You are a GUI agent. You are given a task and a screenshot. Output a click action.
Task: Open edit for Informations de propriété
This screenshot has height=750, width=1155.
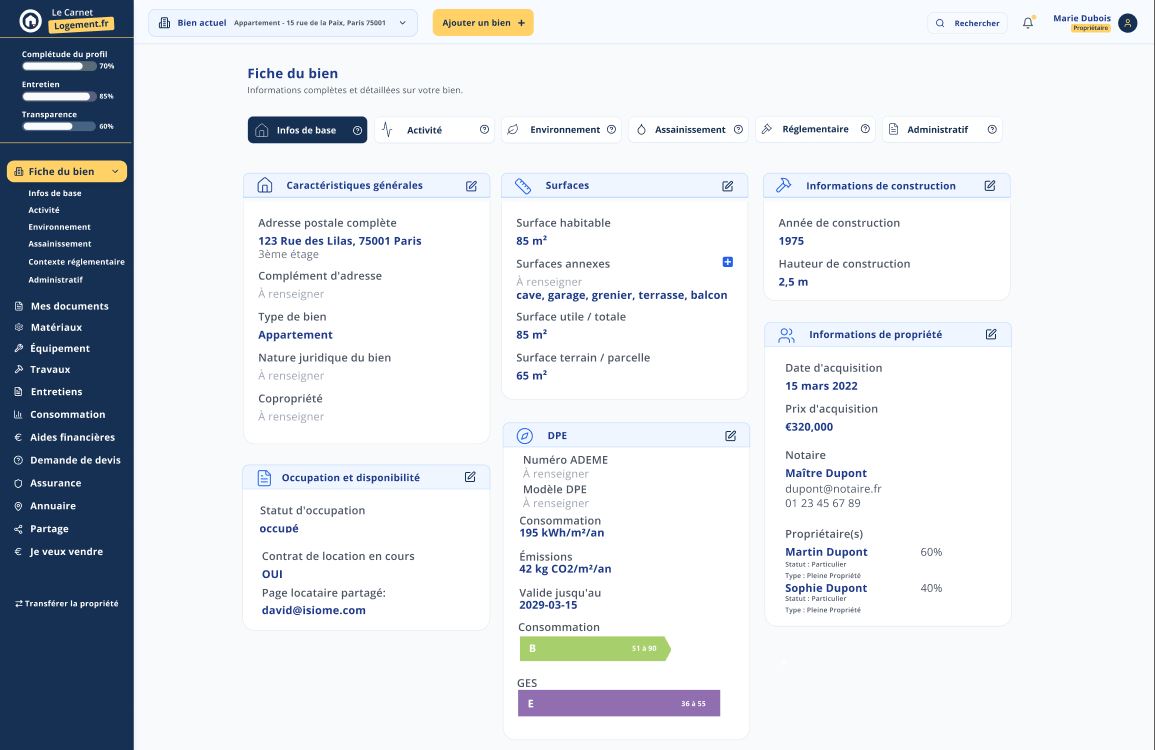coord(991,334)
